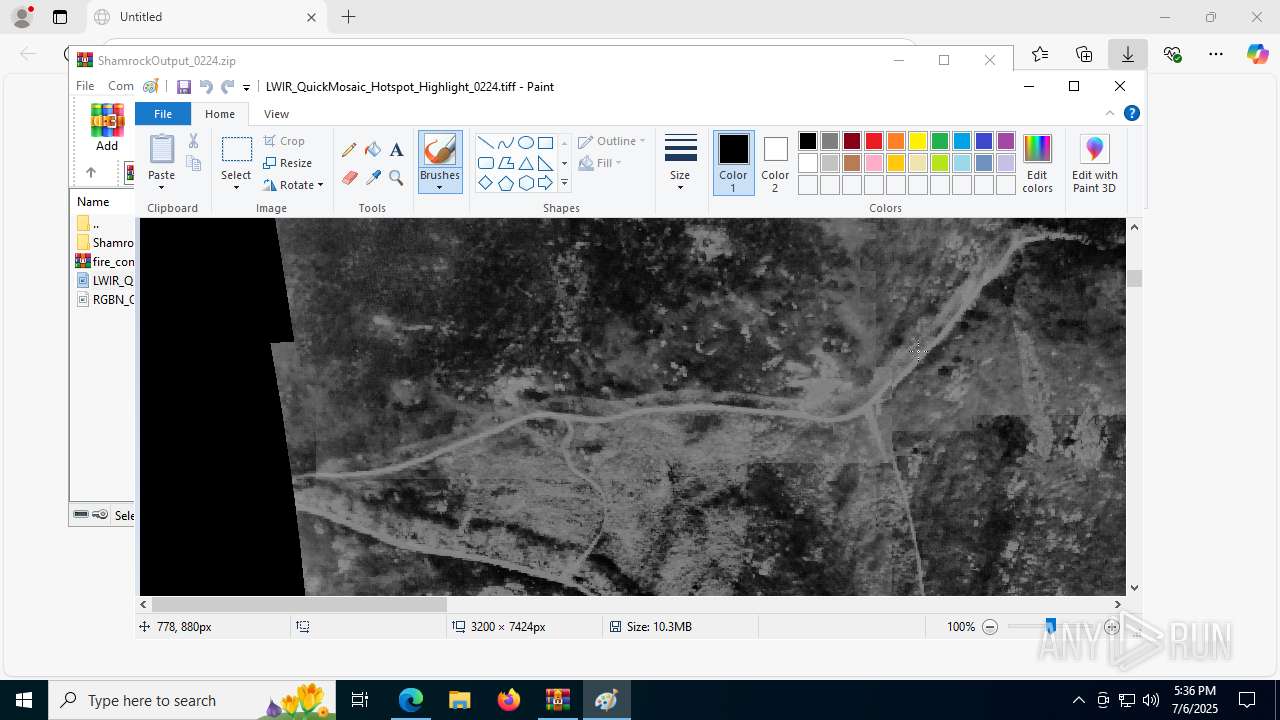1280x720 pixels.
Task: Choose the Diamond shape
Action: point(485,183)
